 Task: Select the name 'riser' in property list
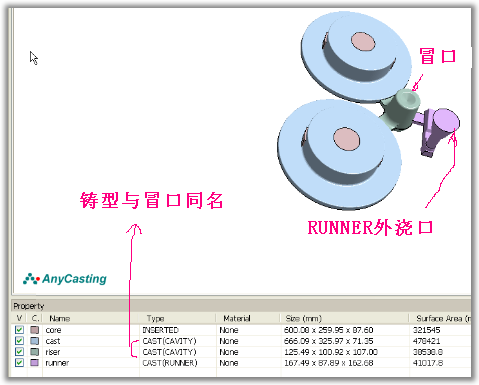click(x=53, y=352)
